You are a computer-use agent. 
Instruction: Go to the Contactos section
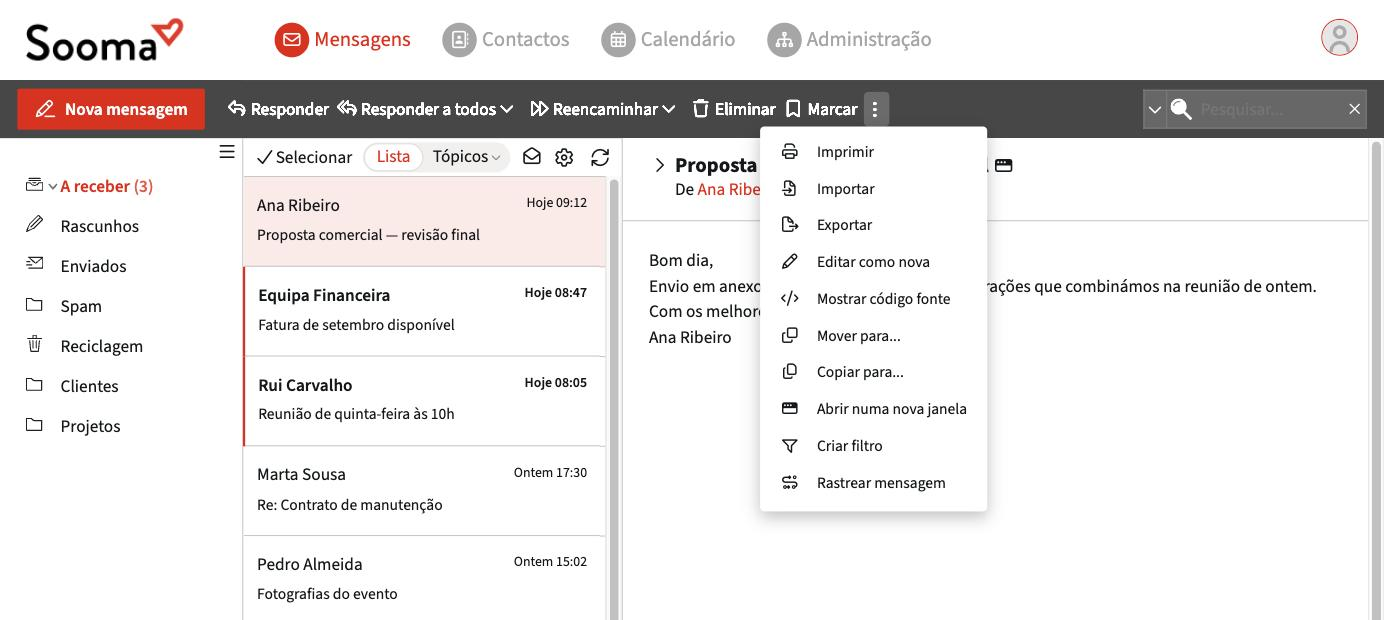coord(506,40)
